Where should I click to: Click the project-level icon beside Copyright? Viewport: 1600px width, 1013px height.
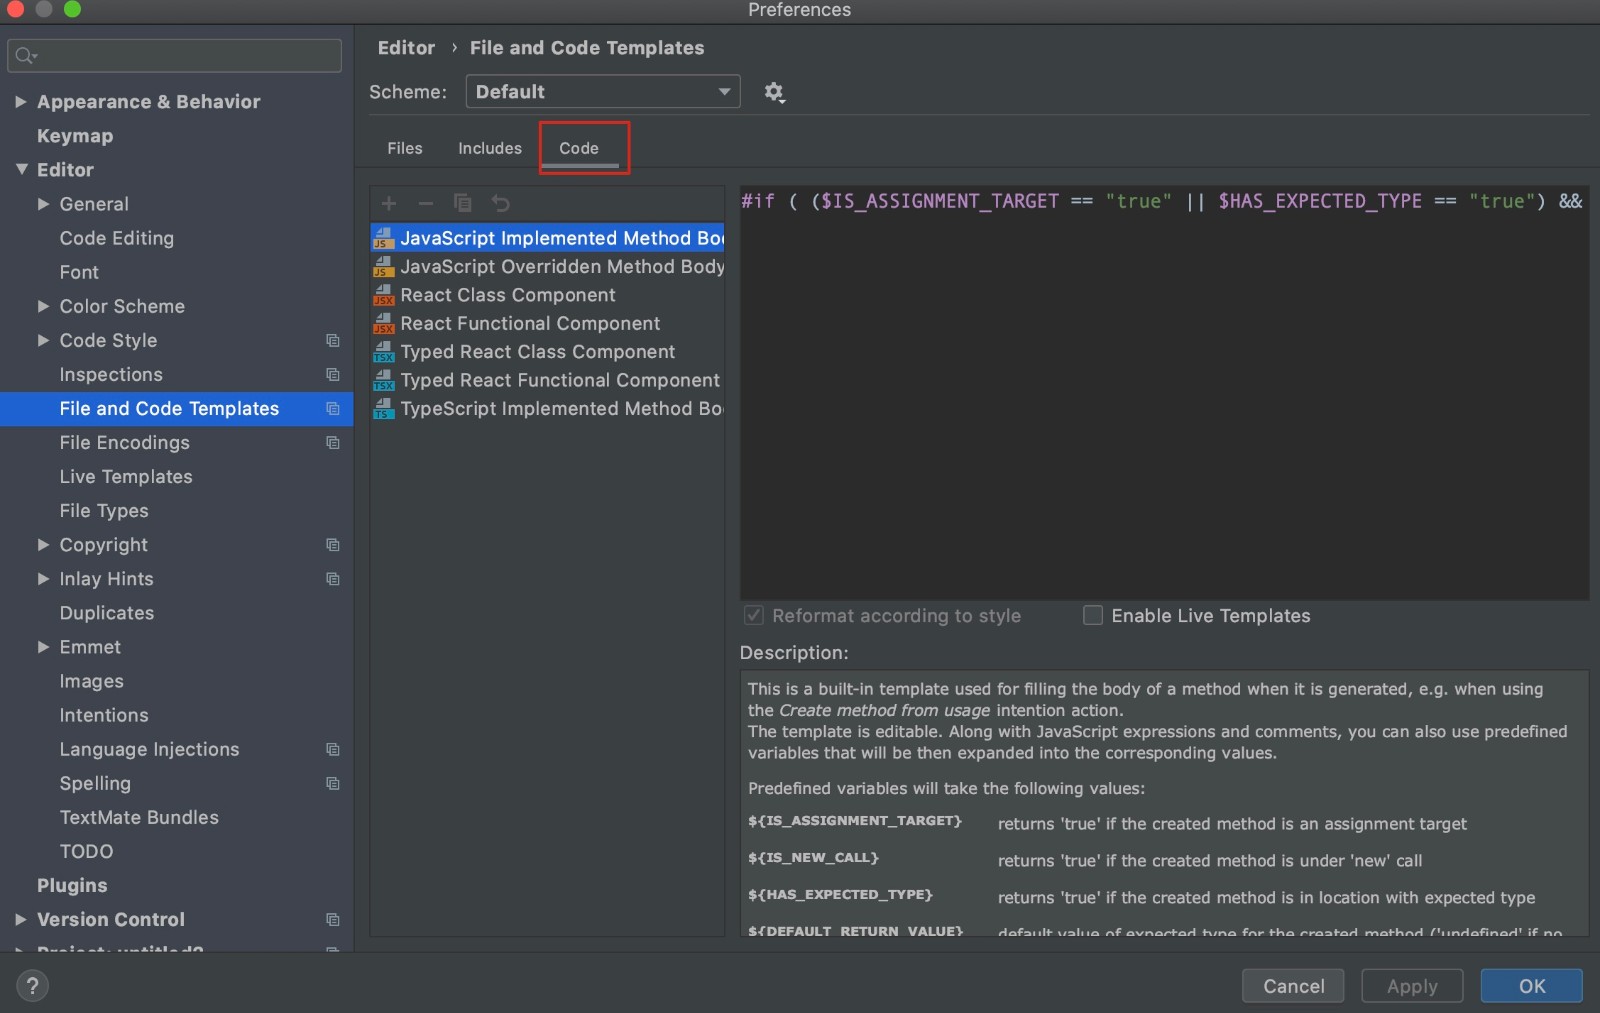coord(333,545)
